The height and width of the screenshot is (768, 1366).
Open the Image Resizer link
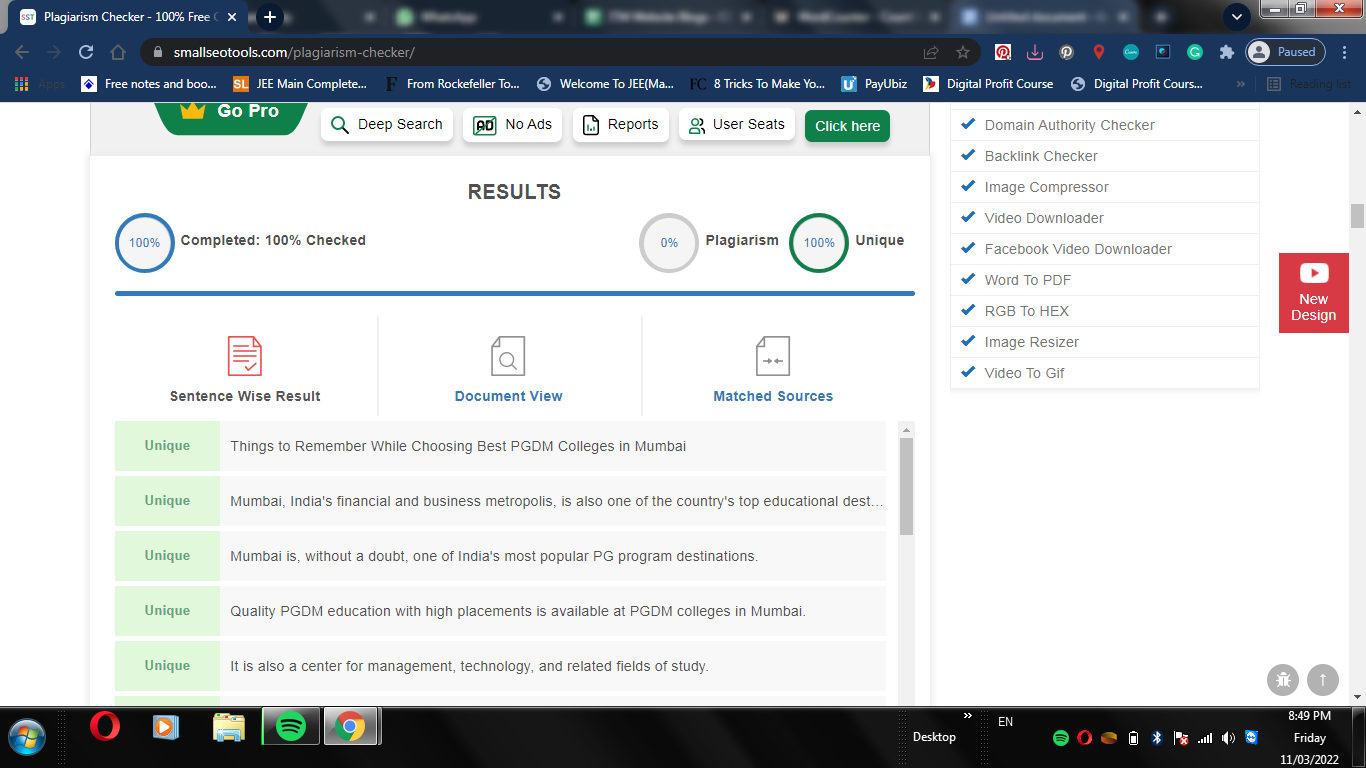click(1031, 342)
